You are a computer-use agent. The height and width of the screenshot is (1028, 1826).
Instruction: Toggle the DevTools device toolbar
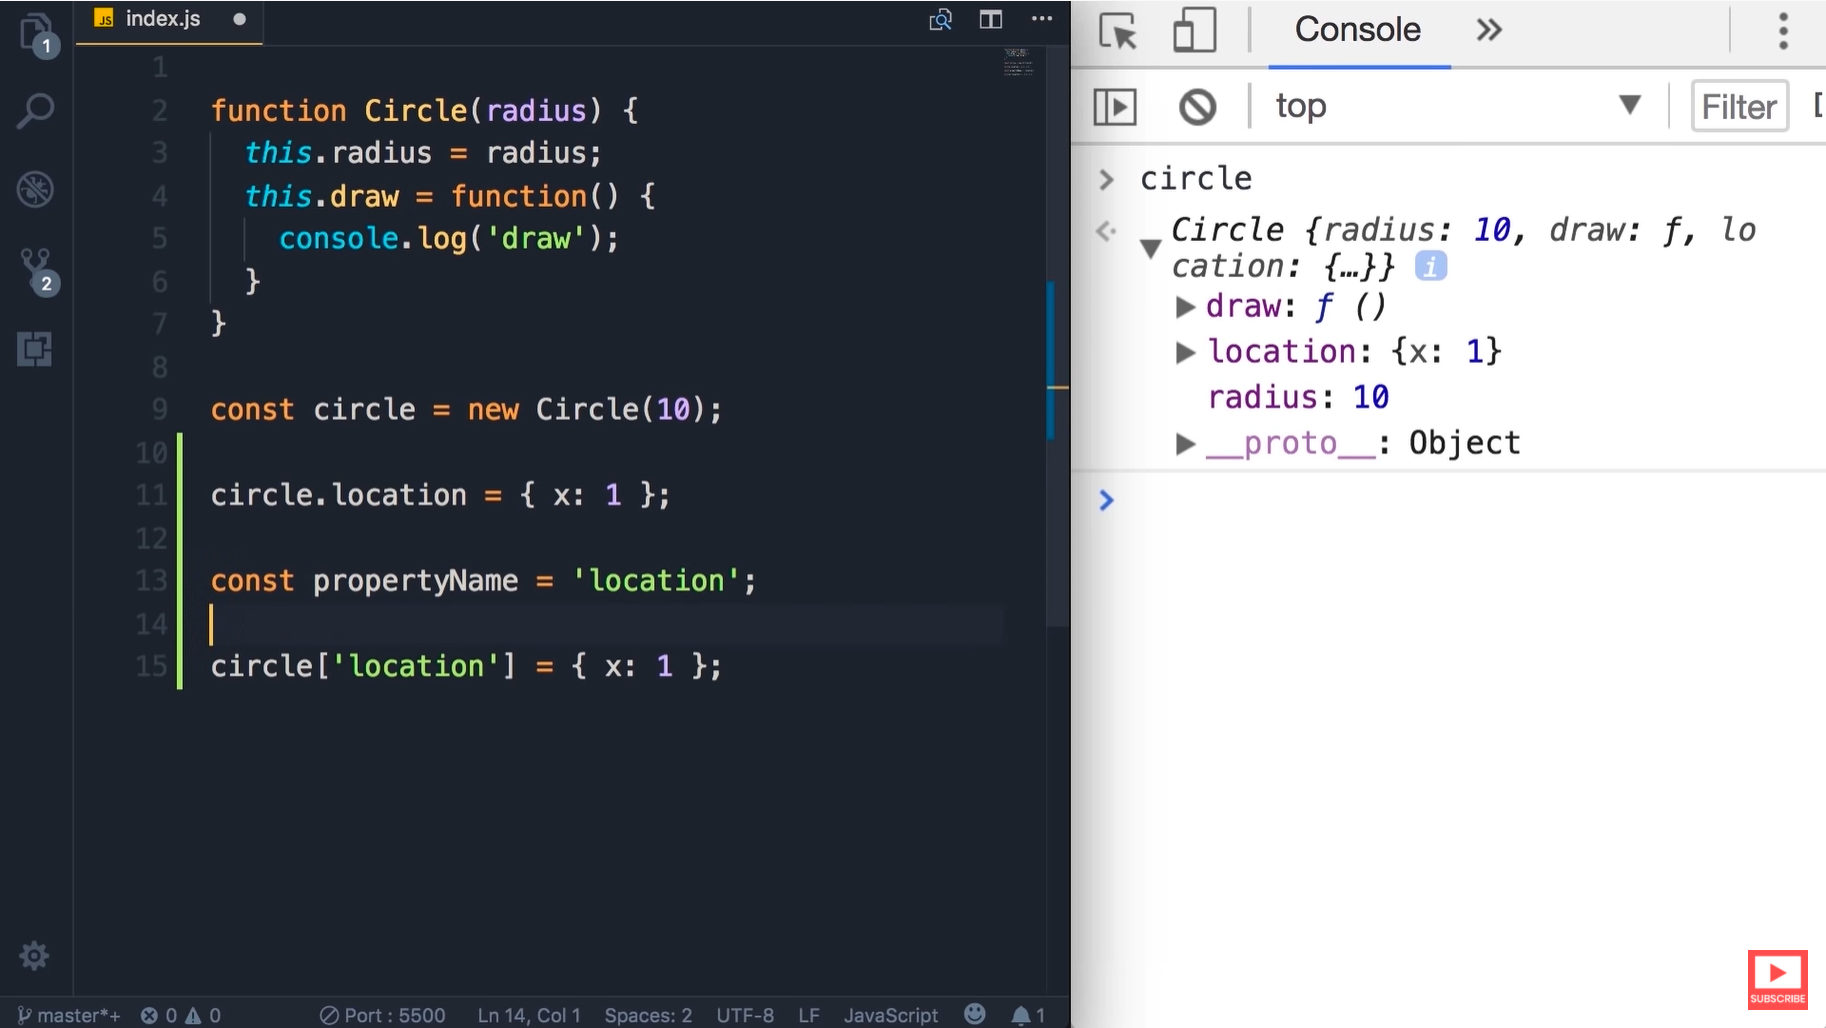(x=1194, y=30)
